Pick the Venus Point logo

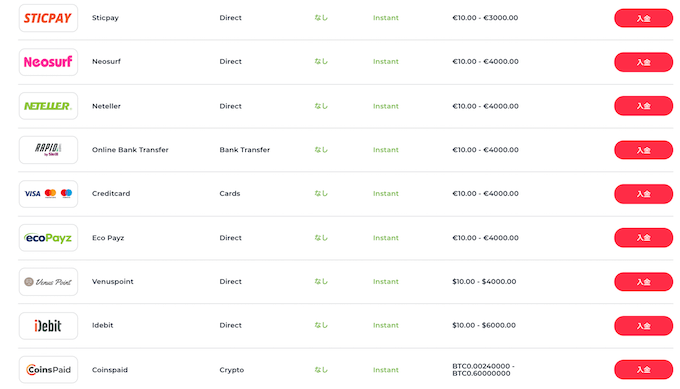(x=48, y=282)
